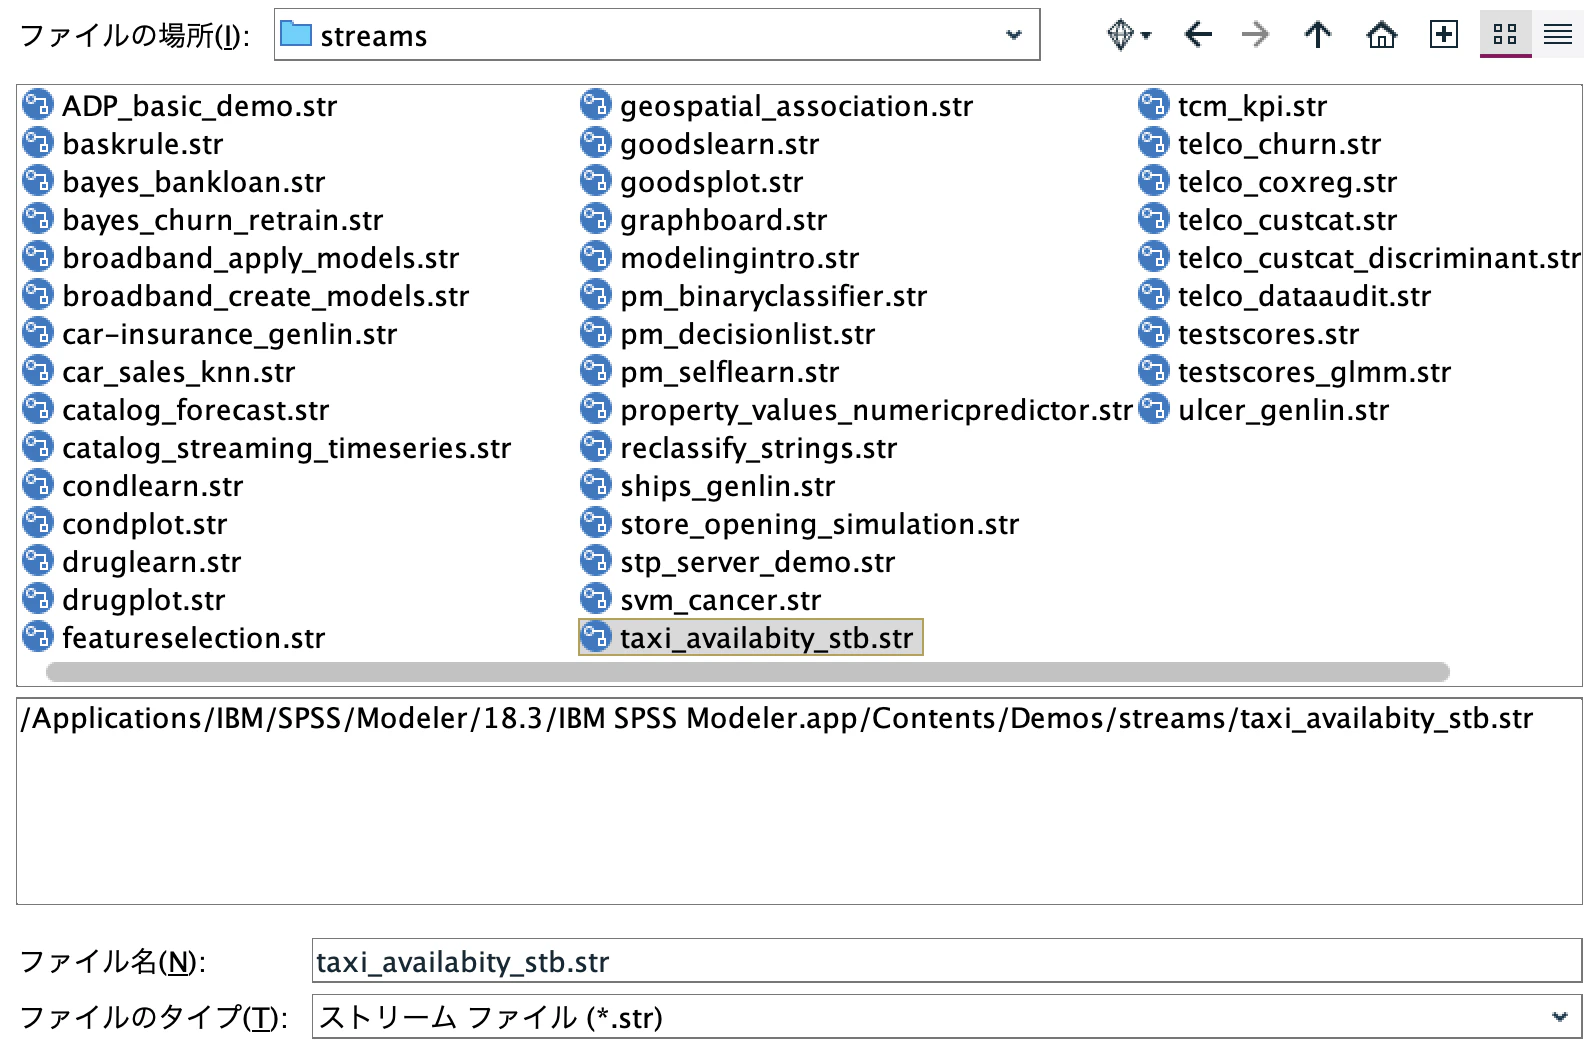Click the horizontal scrollbar of the file list

point(748,672)
